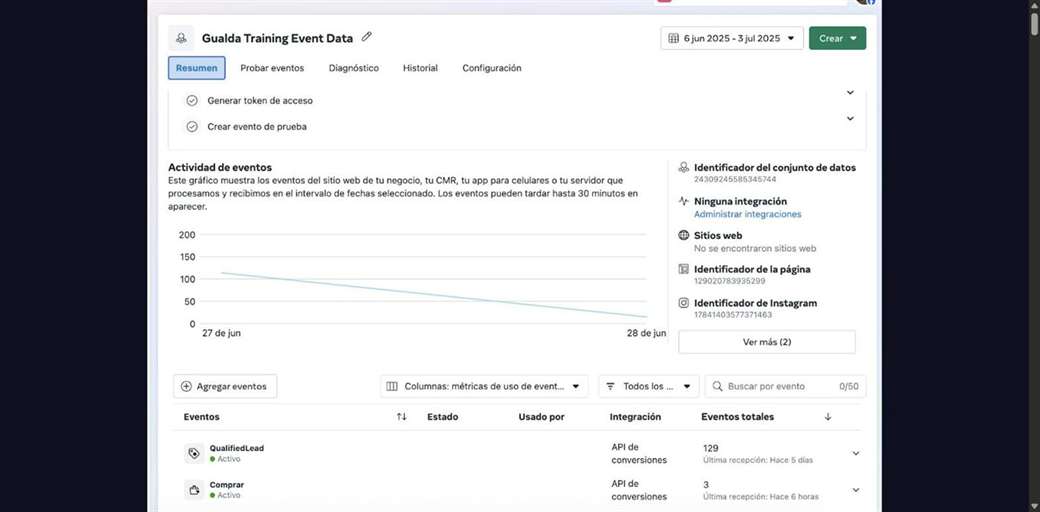Screen dimensions: 1040x512
Task: Click the 129 total events value
Action: 710,448
